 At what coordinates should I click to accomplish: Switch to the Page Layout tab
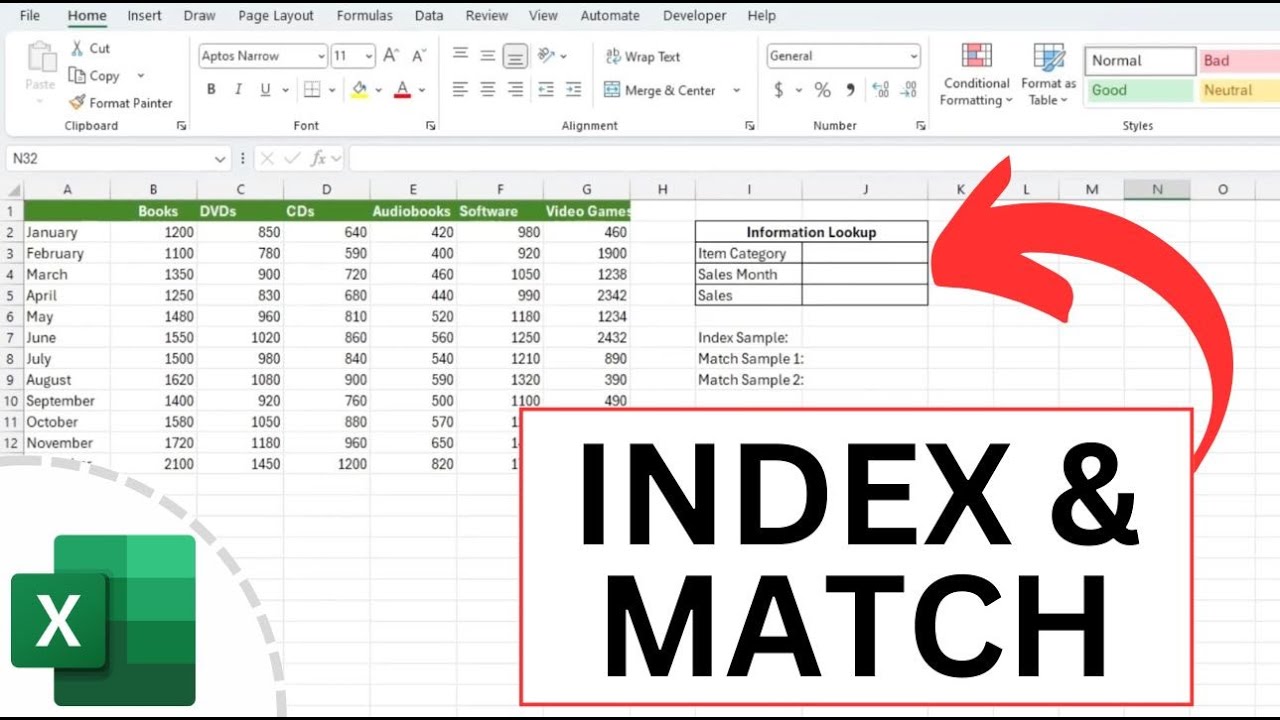point(276,15)
